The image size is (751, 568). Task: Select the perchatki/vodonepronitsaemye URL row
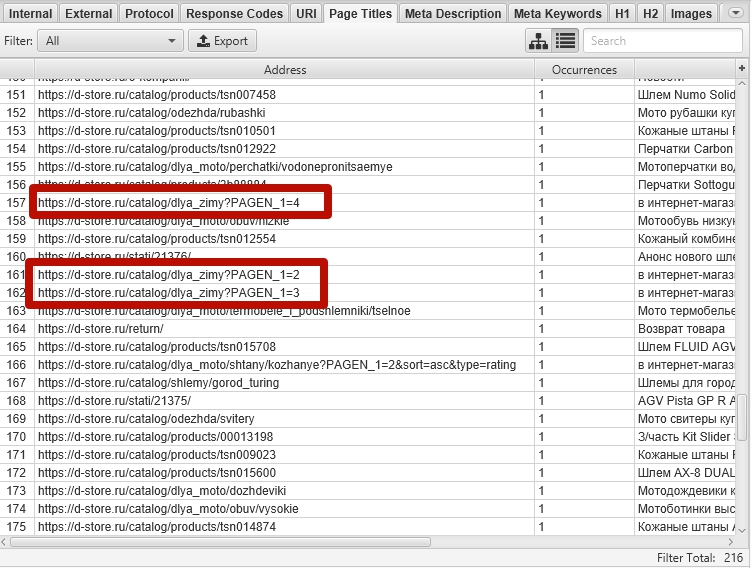click(368, 167)
